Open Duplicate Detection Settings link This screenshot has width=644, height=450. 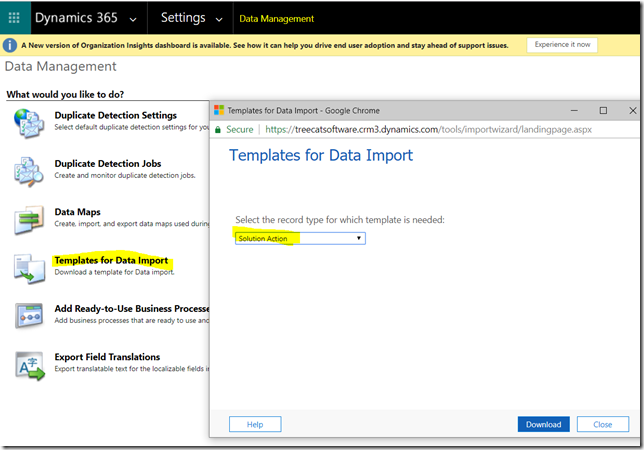coord(115,115)
